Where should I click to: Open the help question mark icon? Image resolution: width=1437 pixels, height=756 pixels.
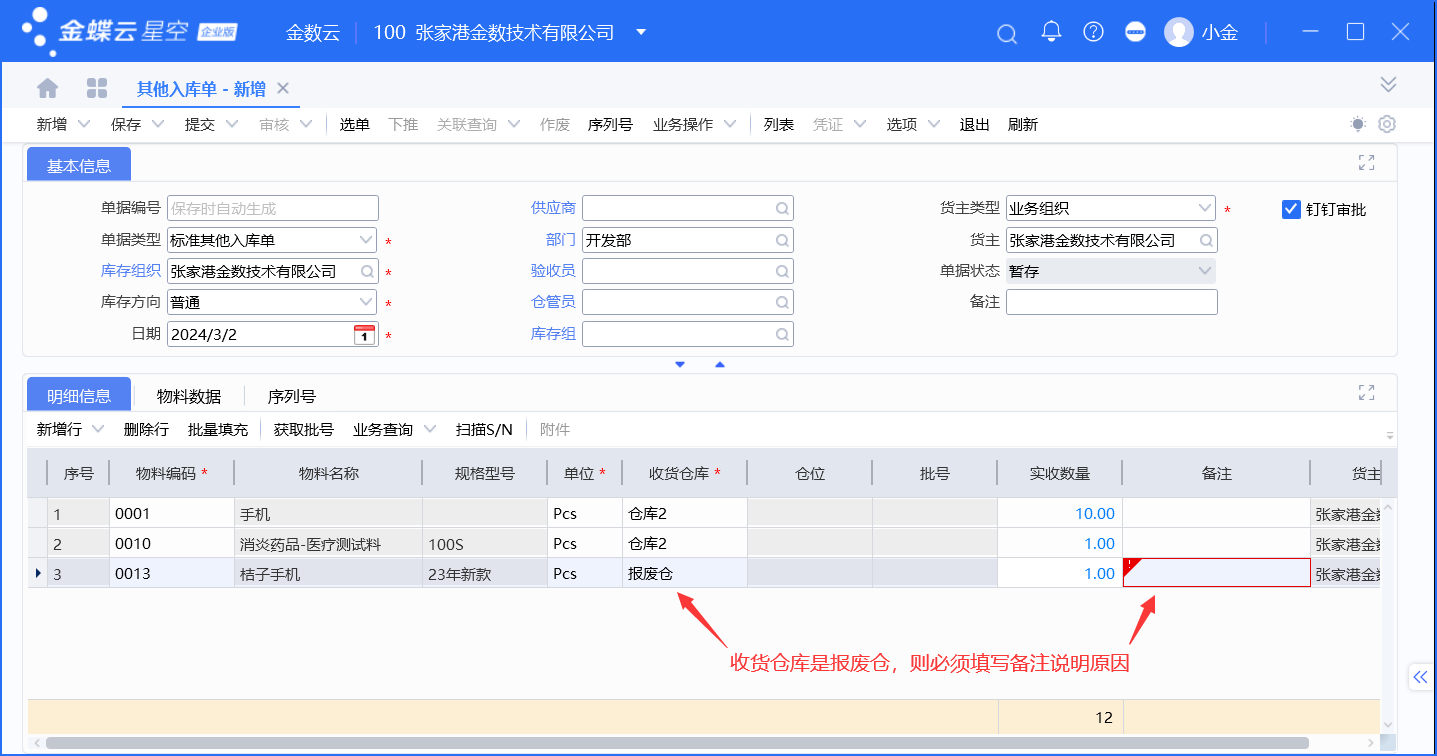1094,32
